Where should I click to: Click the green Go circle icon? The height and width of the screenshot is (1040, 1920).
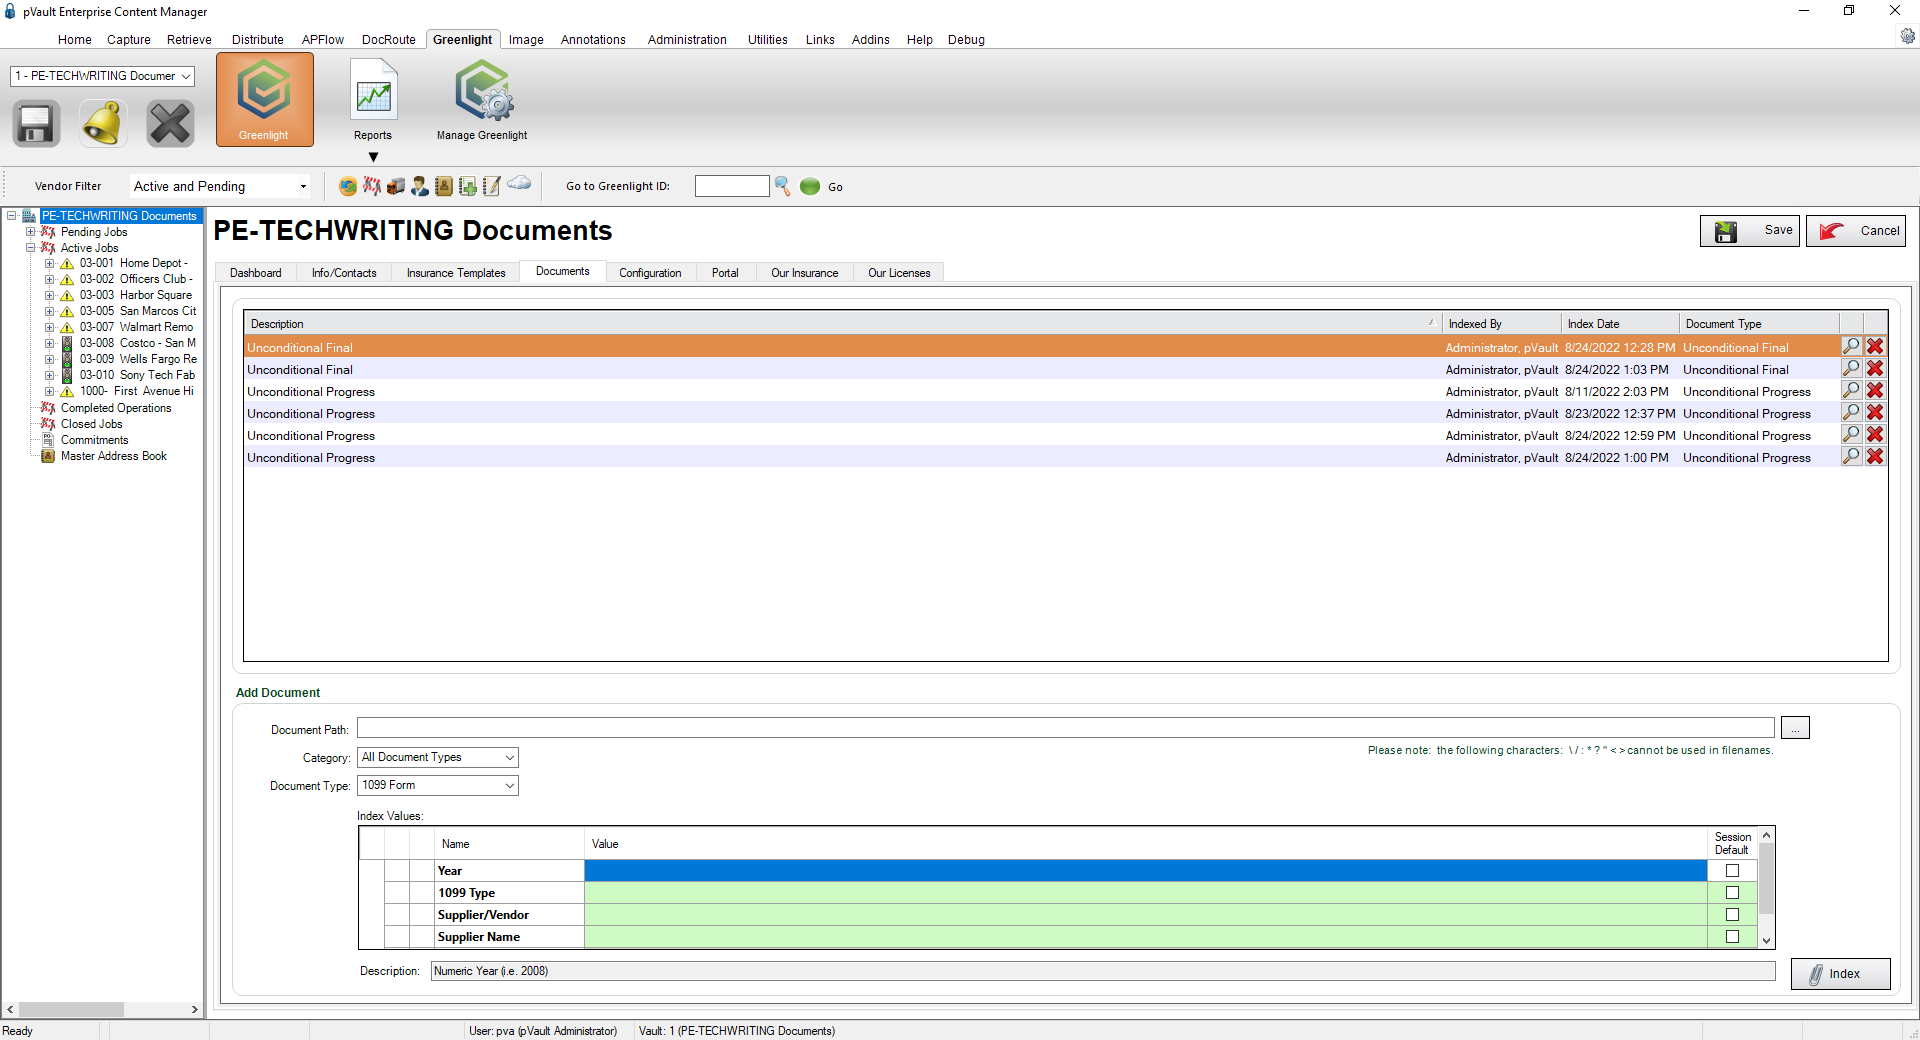810,186
